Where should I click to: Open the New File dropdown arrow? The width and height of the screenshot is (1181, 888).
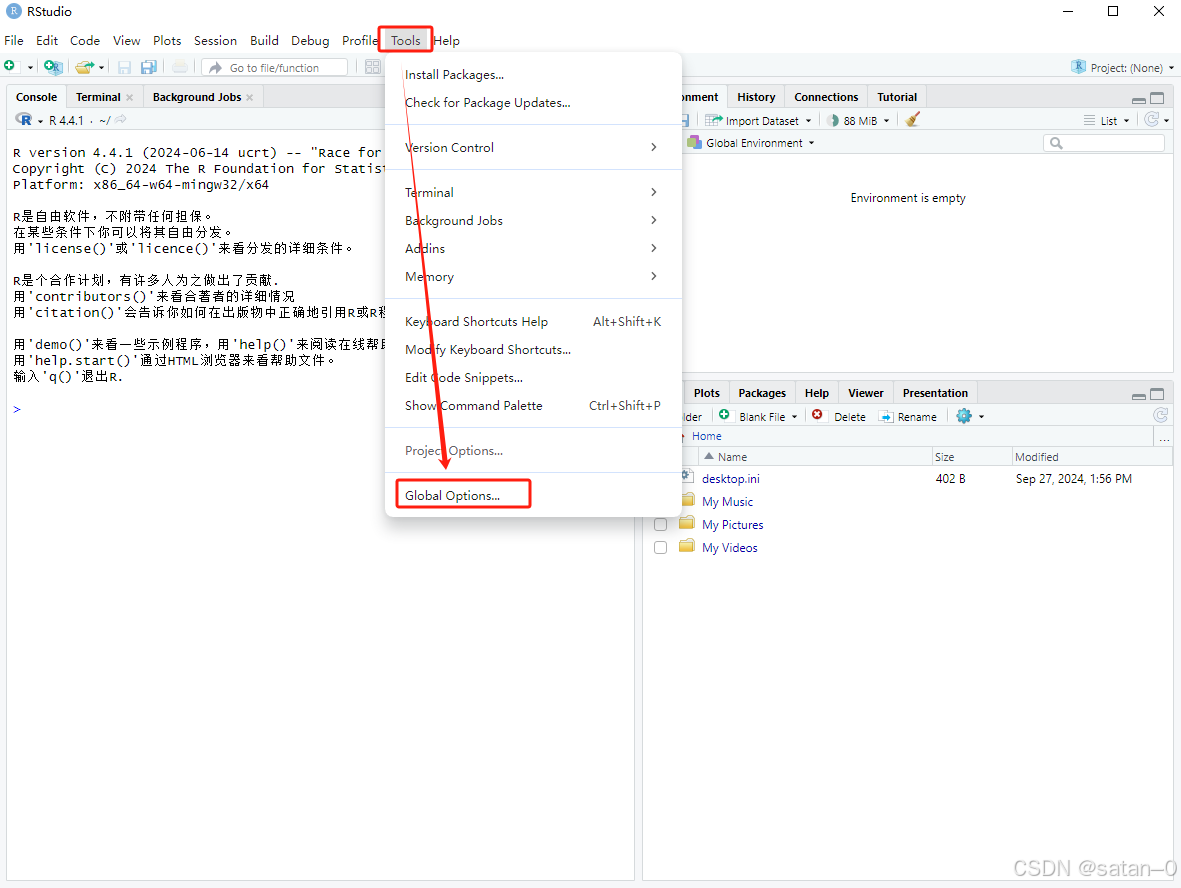pos(30,67)
